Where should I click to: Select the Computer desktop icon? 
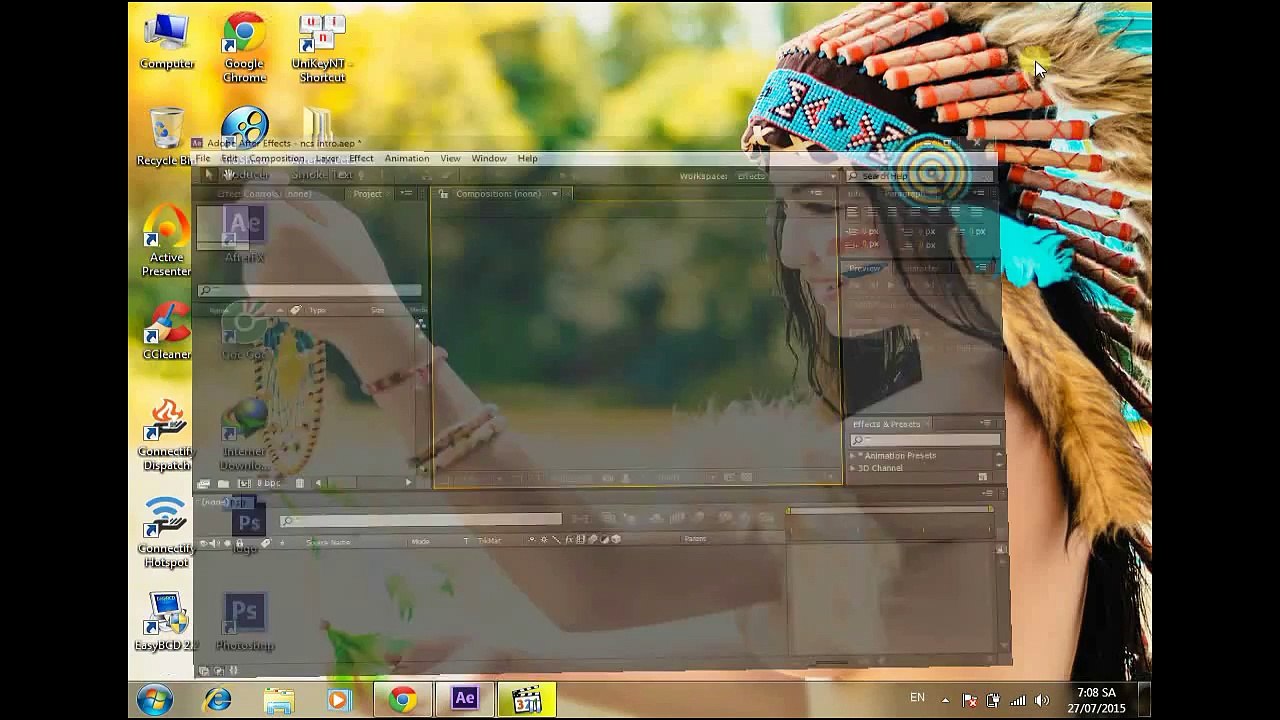167,42
